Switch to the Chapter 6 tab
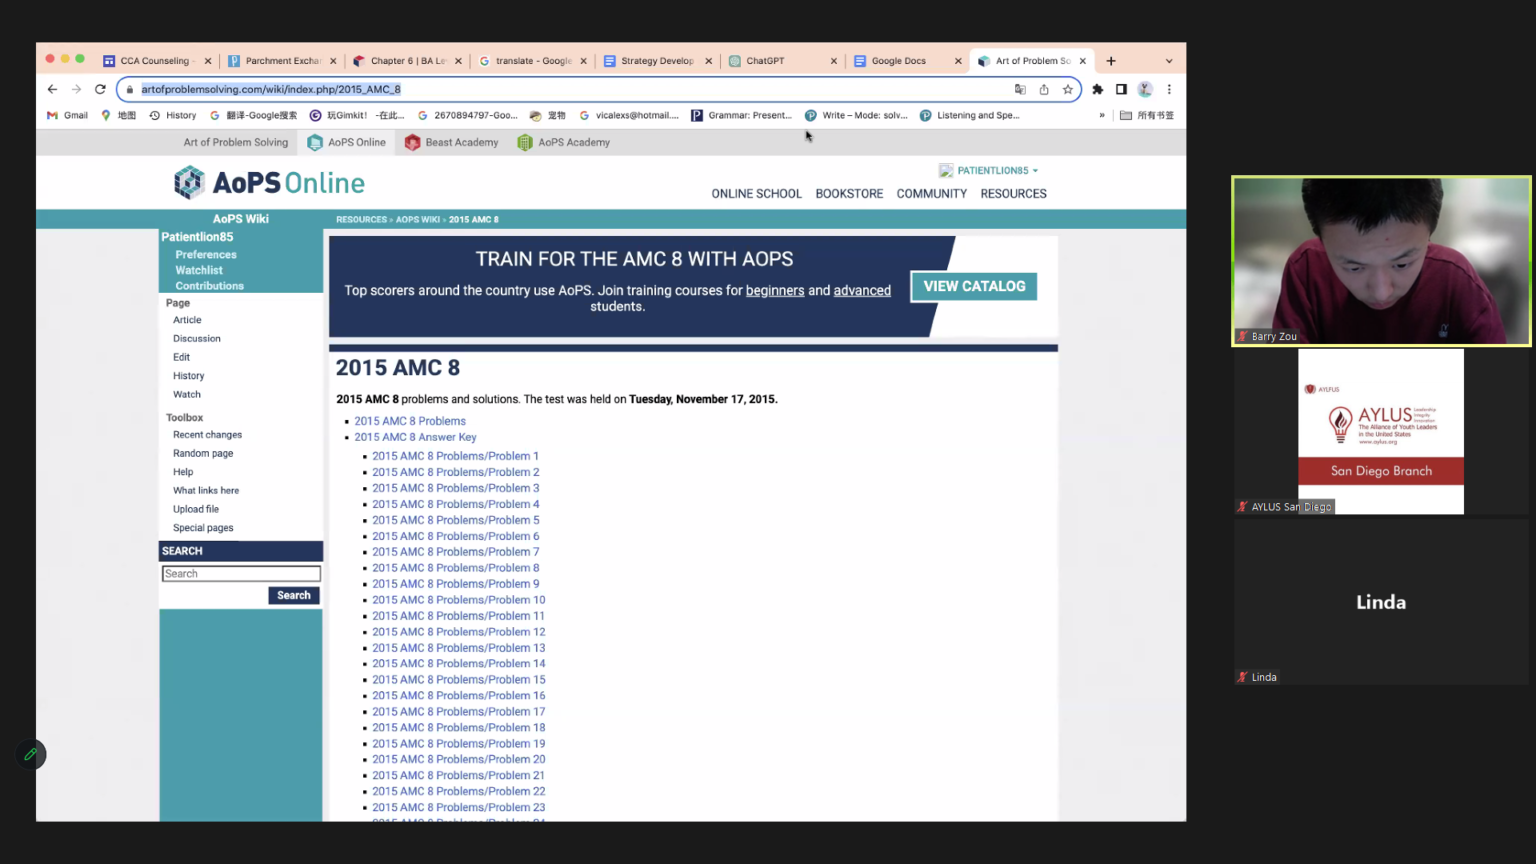1536x864 pixels. coord(407,61)
